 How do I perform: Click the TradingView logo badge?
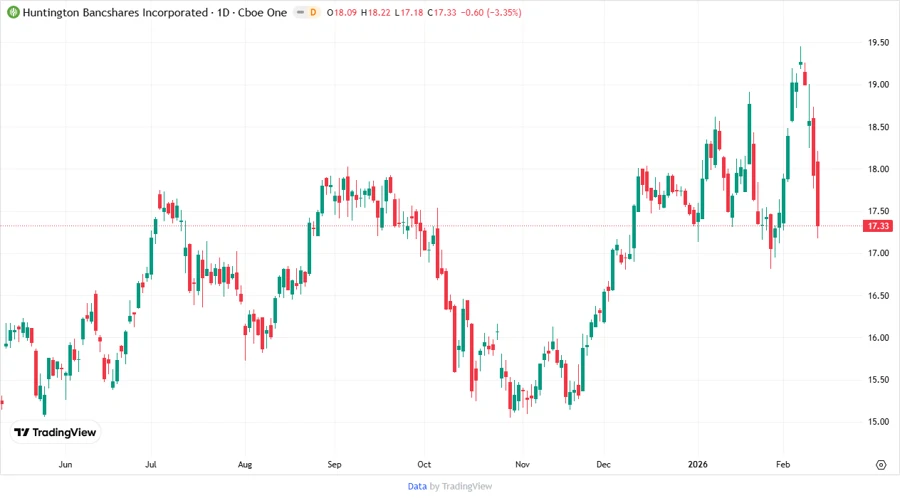(x=56, y=432)
